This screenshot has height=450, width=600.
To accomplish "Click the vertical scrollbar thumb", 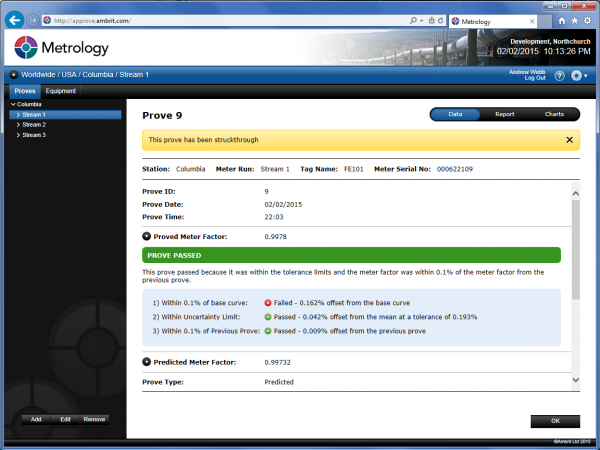I will click(576, 249).
